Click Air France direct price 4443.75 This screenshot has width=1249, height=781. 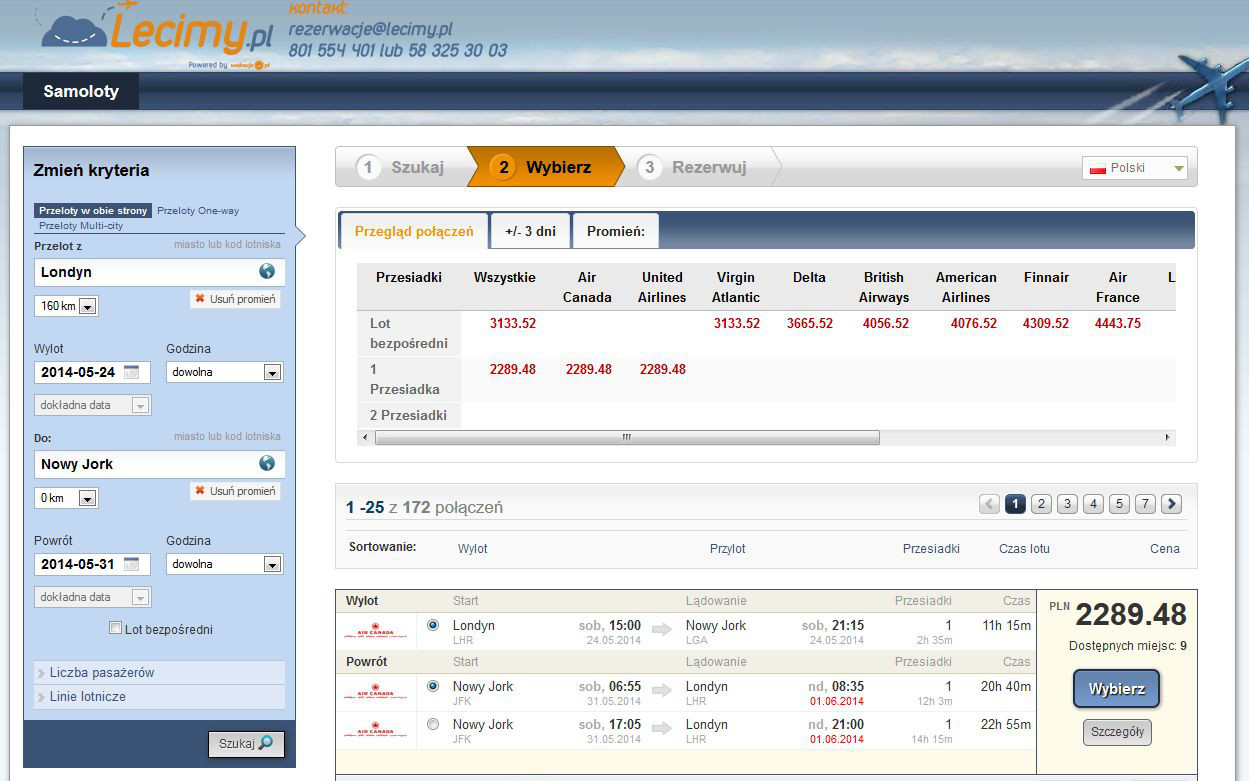pos(1118,323)
